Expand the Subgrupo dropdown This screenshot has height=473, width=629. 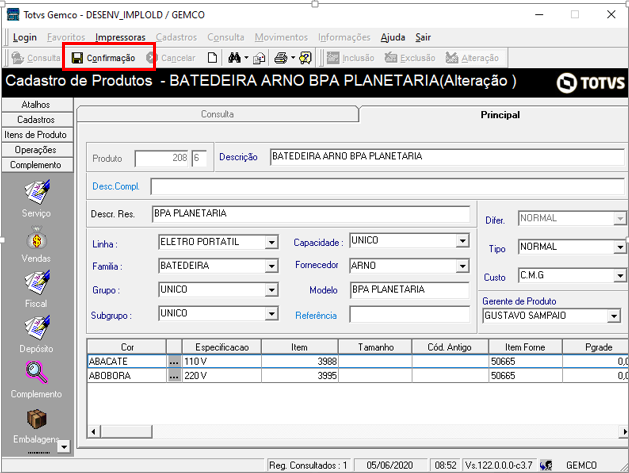pos(272,313)
